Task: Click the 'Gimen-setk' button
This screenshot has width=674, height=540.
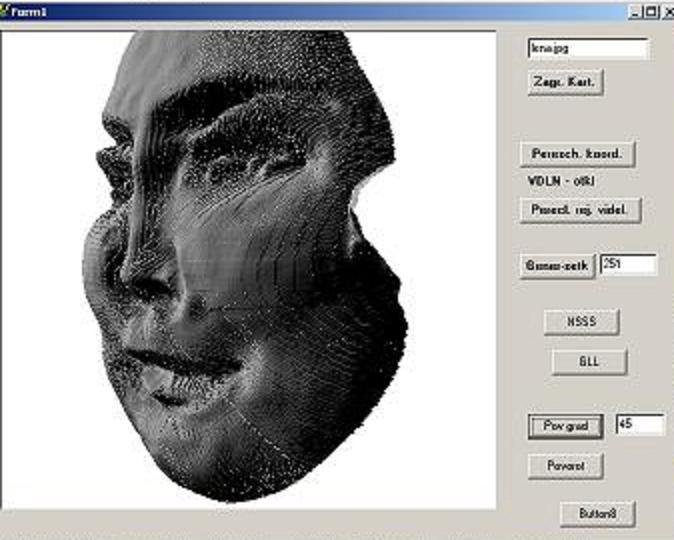Action: [x=557, y=266]
